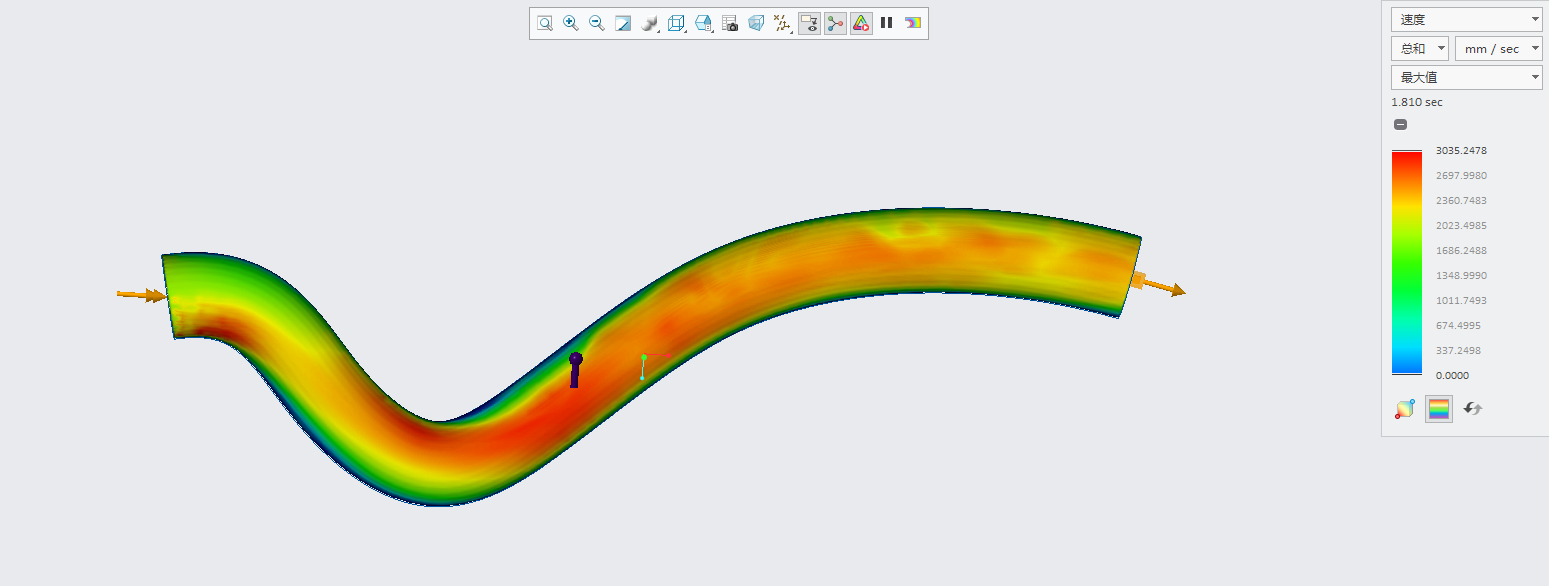Open the 最大值 dropdown
The image size is (1549, 586).
pyautogui.click(x=1466, y=78)
